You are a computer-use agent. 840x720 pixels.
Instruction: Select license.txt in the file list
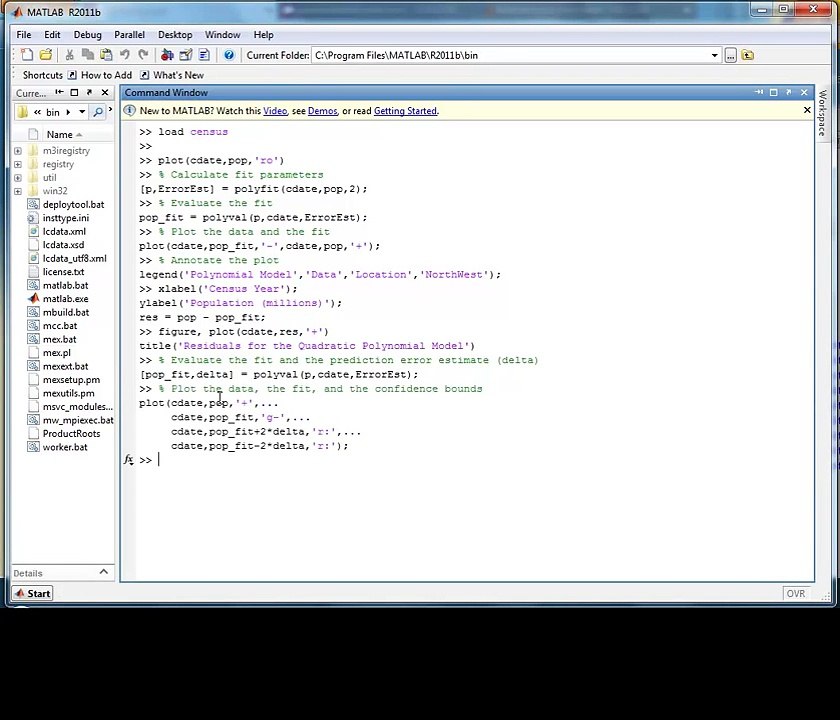[x=63, y=272]
